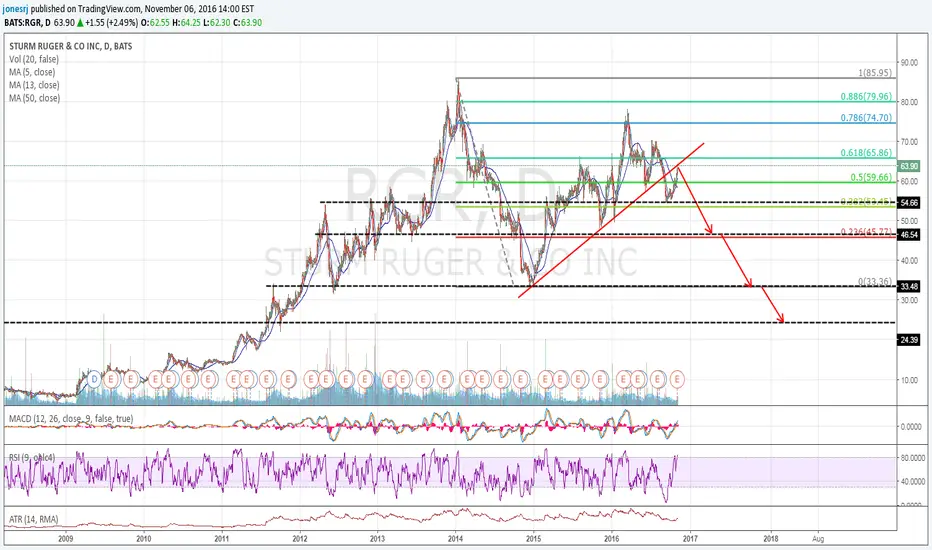Click the 0.886(79.96) Fibonacci level label
Viewport: 932px width, 550px height.
tap(866, 96)
